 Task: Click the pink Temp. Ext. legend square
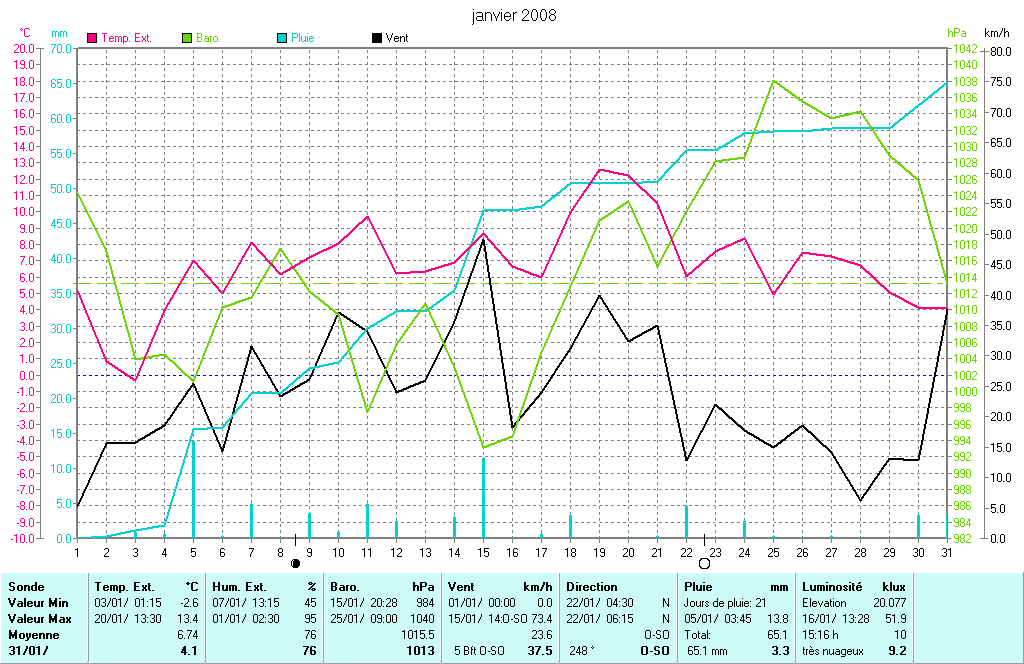pyautogui.click(x=93, y=38)
